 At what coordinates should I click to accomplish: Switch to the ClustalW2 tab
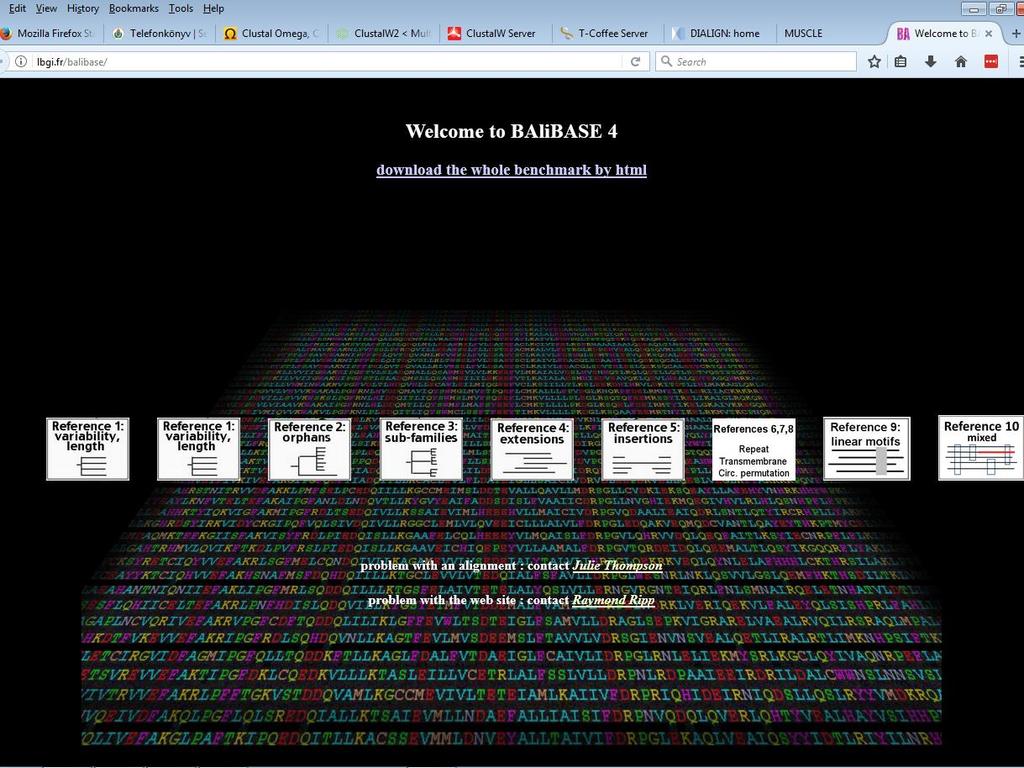pos(383,33)
